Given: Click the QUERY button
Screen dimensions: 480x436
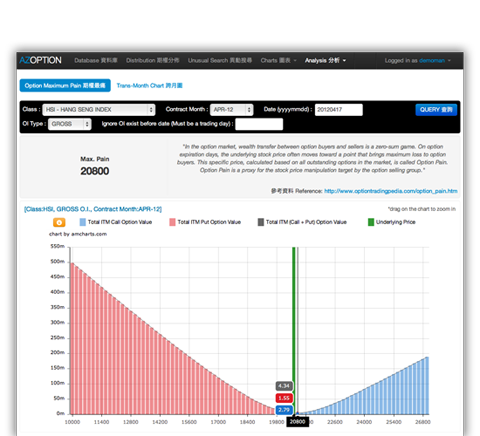Looking at the screenshot, I should 436,110.
